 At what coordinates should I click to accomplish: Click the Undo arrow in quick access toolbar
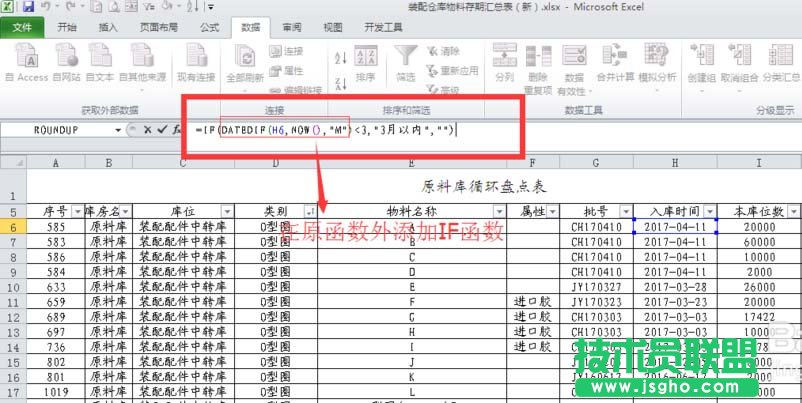[45, 7]
